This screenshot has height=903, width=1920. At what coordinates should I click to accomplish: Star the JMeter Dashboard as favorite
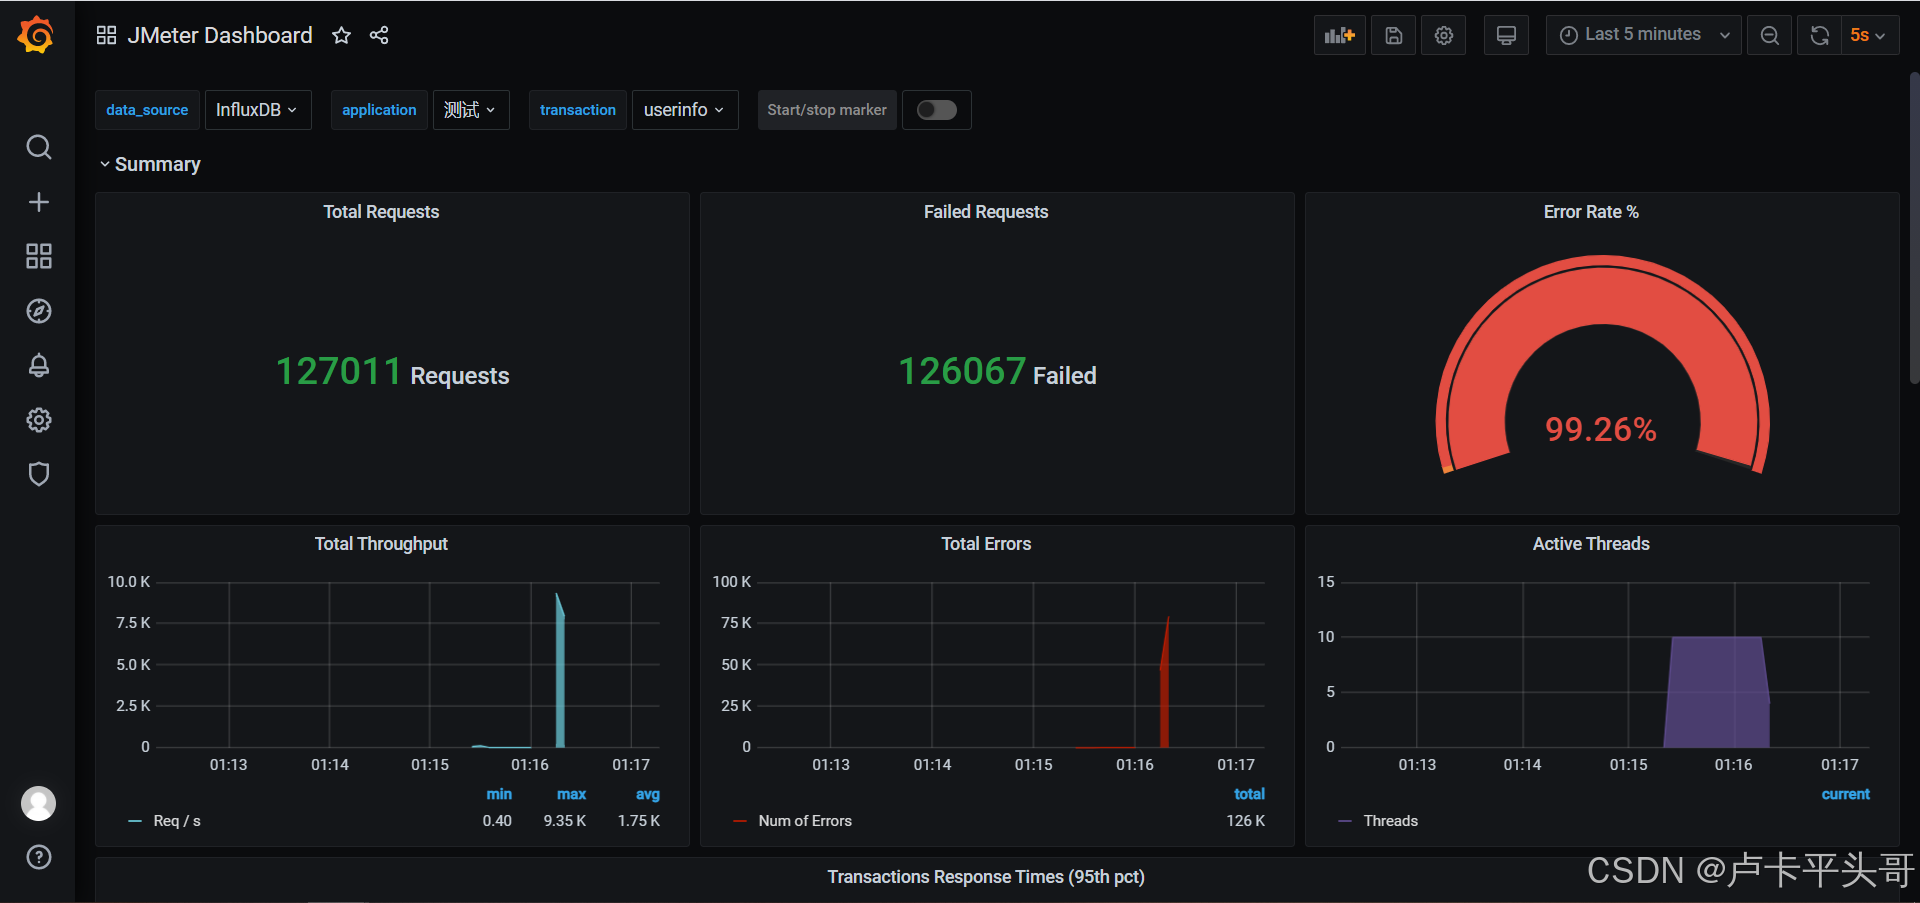click(341, 35)
